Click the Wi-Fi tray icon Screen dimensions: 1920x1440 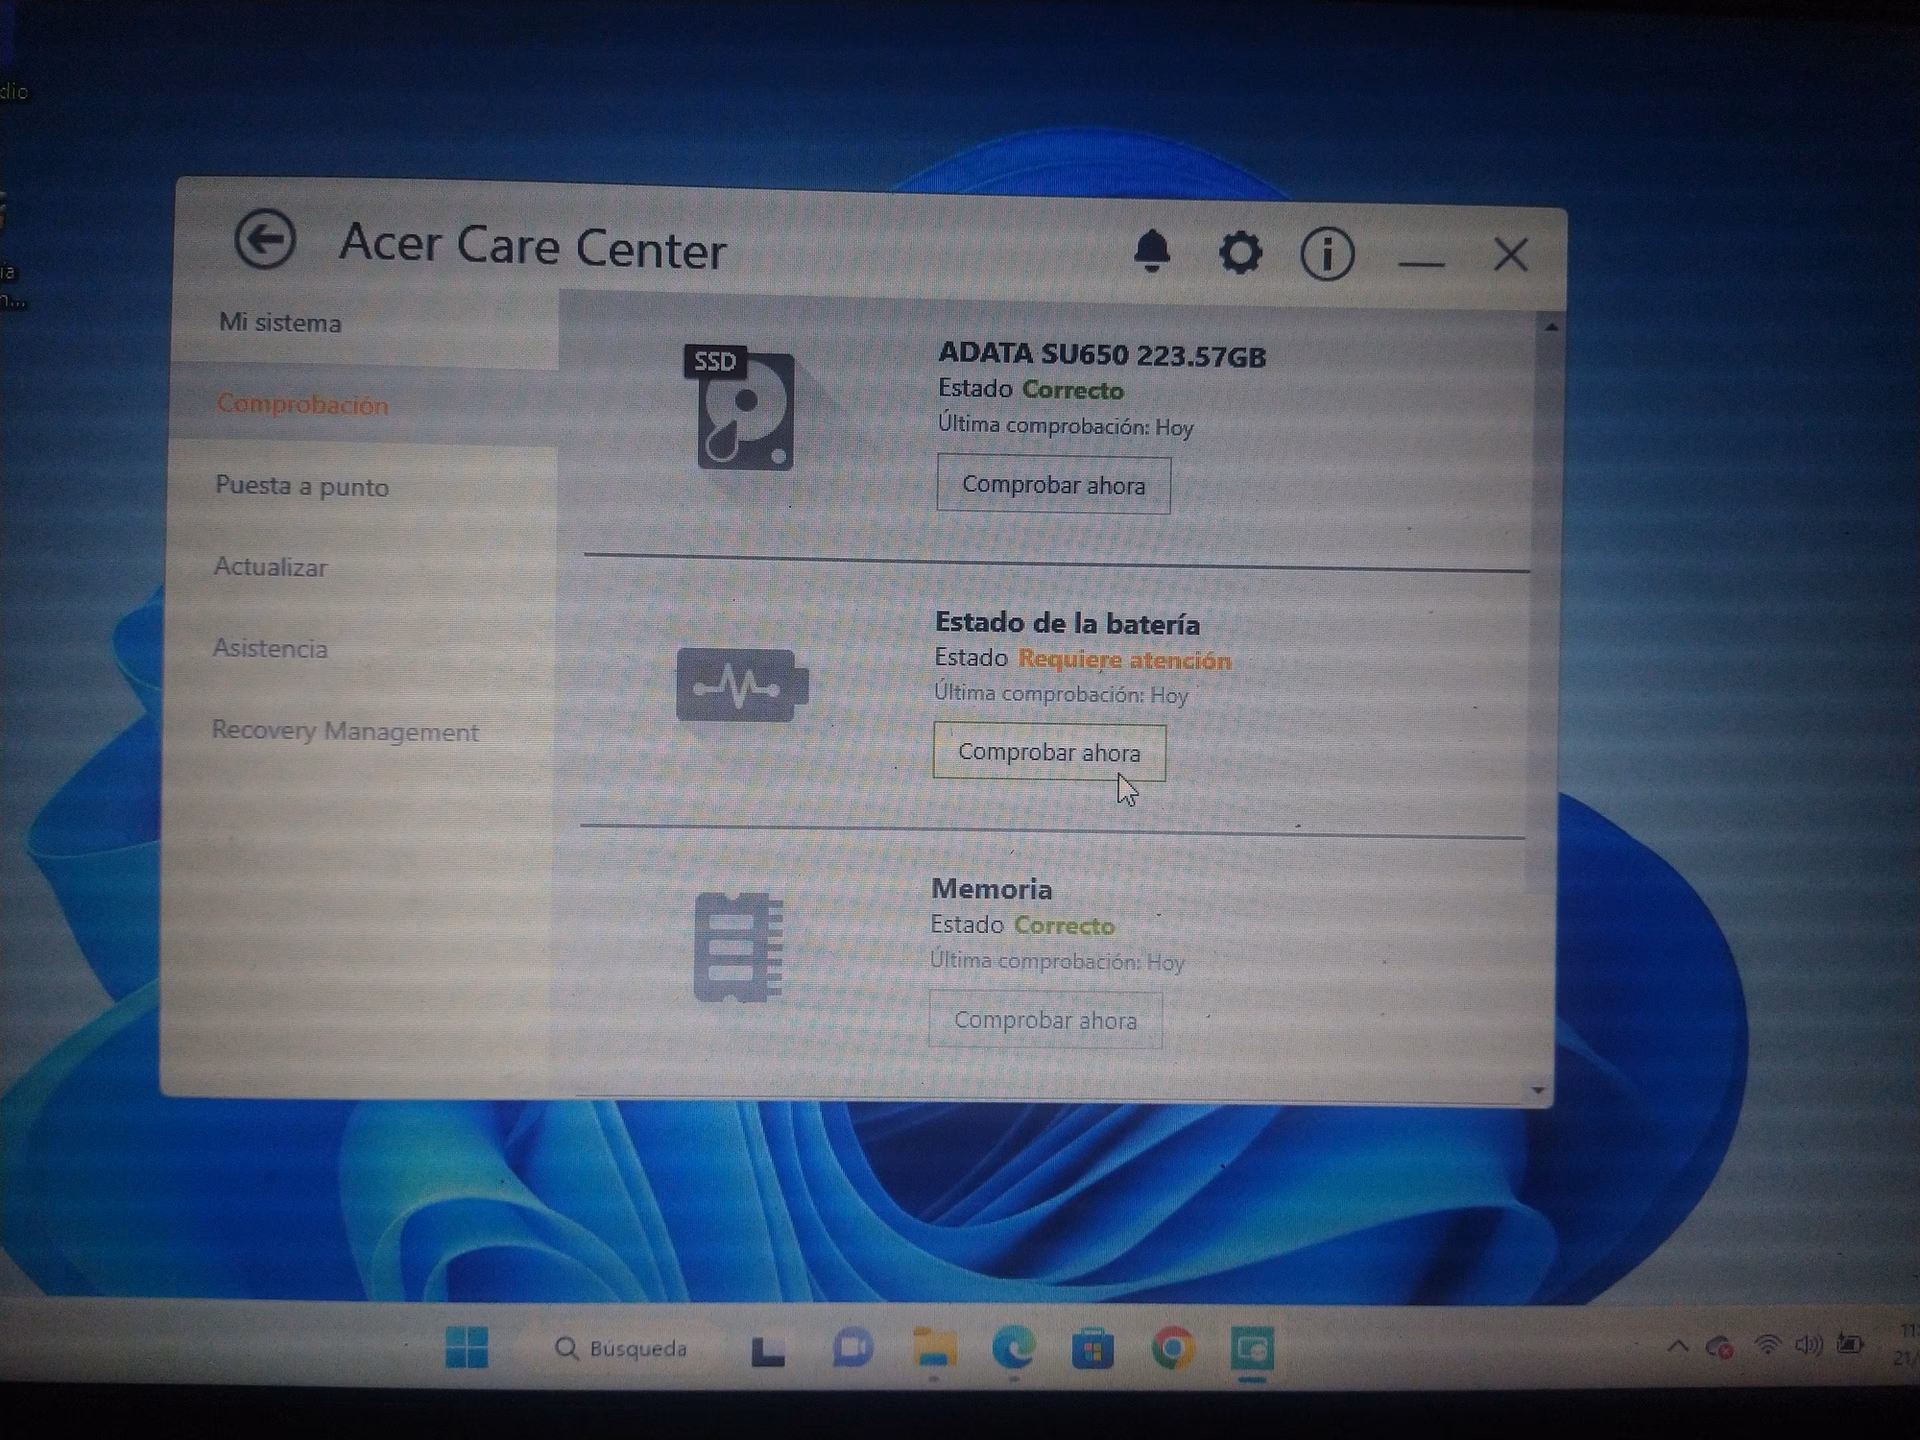[1767, 1345]
